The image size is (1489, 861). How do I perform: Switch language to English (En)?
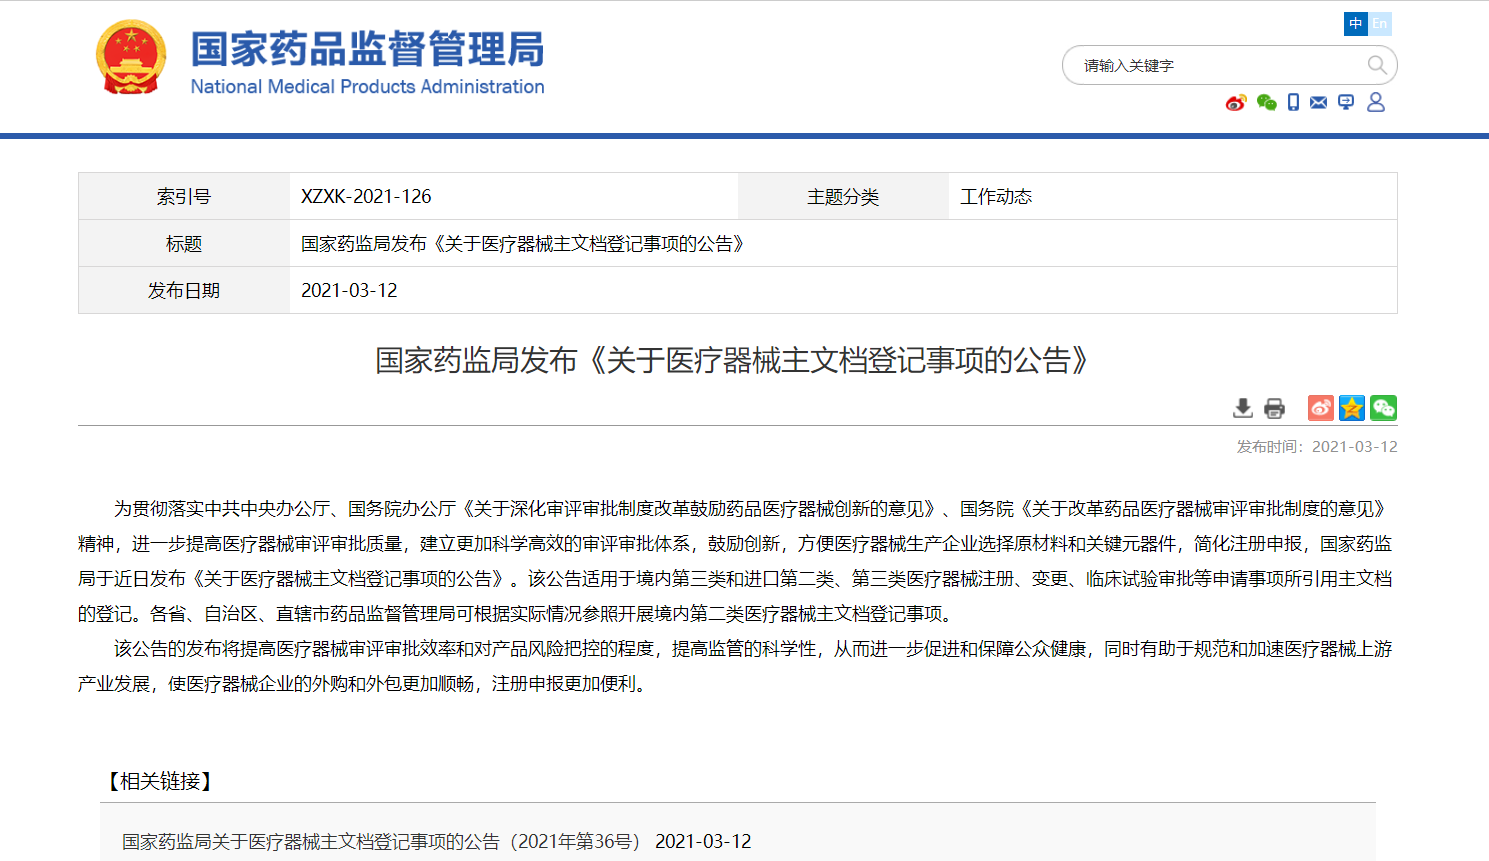[x=1380, y=23]
